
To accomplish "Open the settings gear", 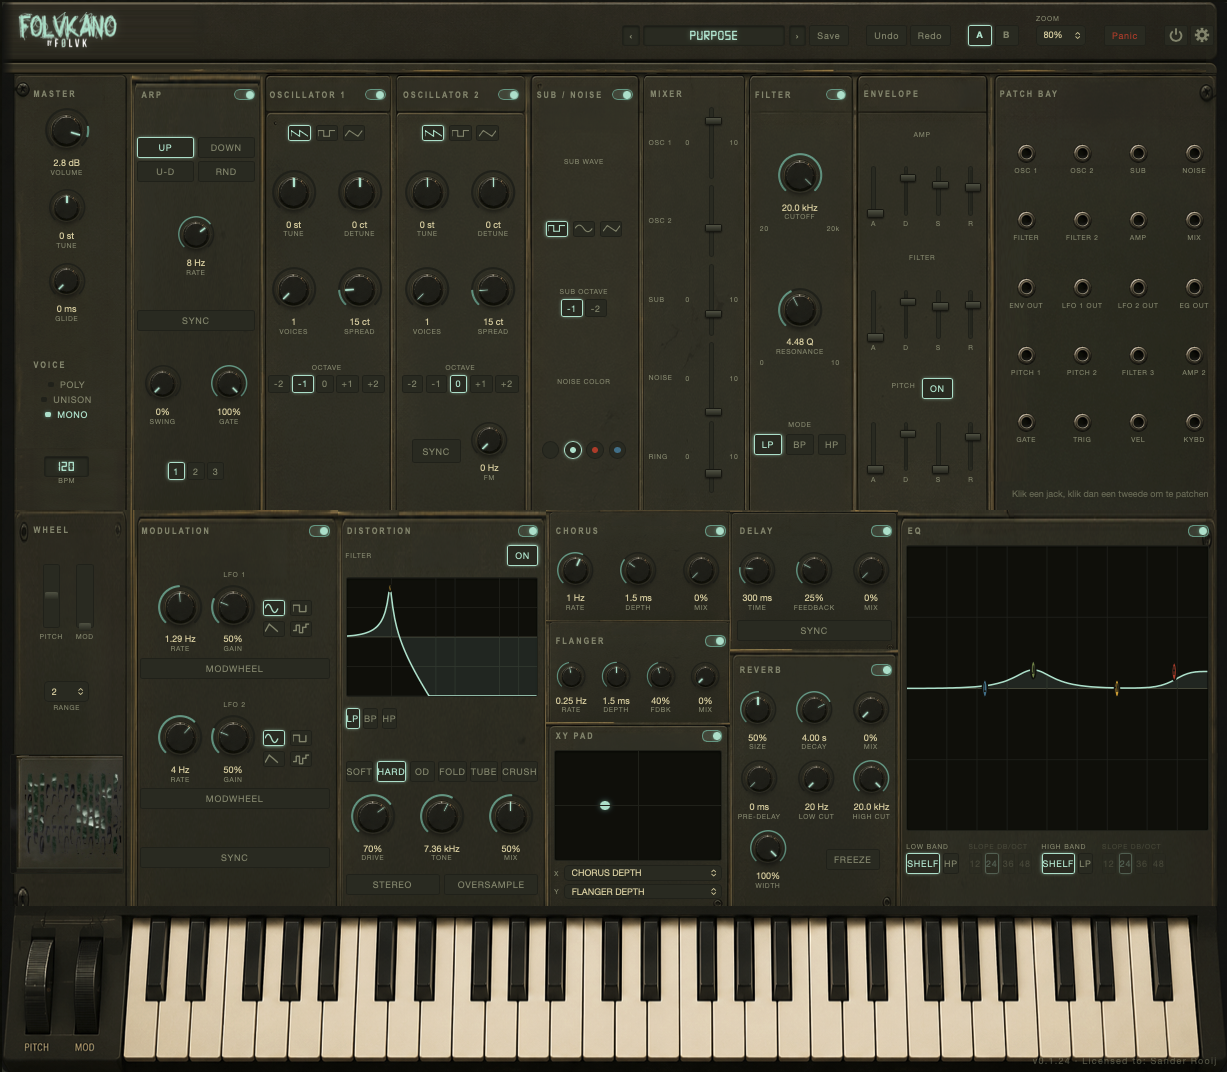I will point(1202,35).
